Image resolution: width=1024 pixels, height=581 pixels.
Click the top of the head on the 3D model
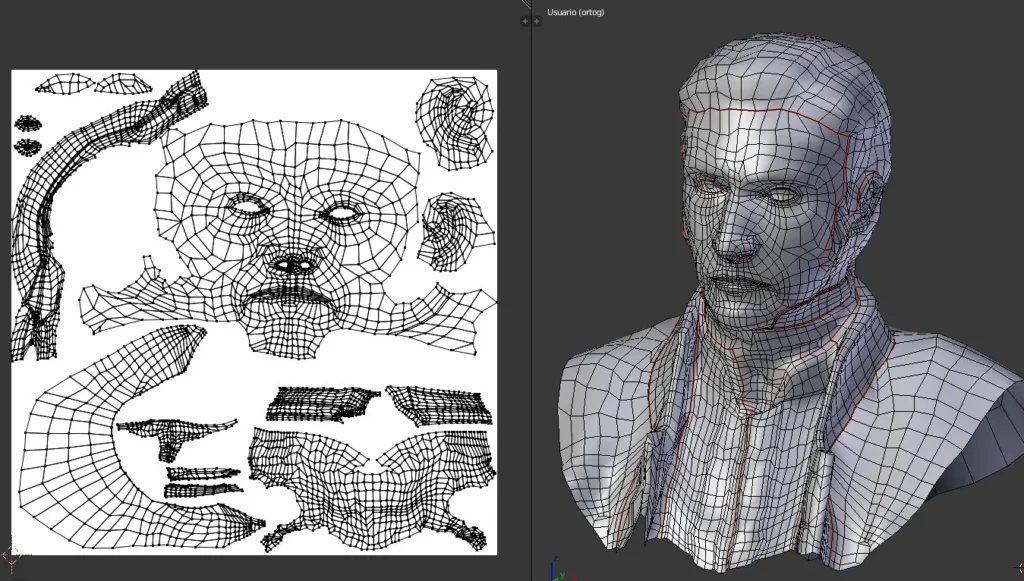tap(780, 60)
